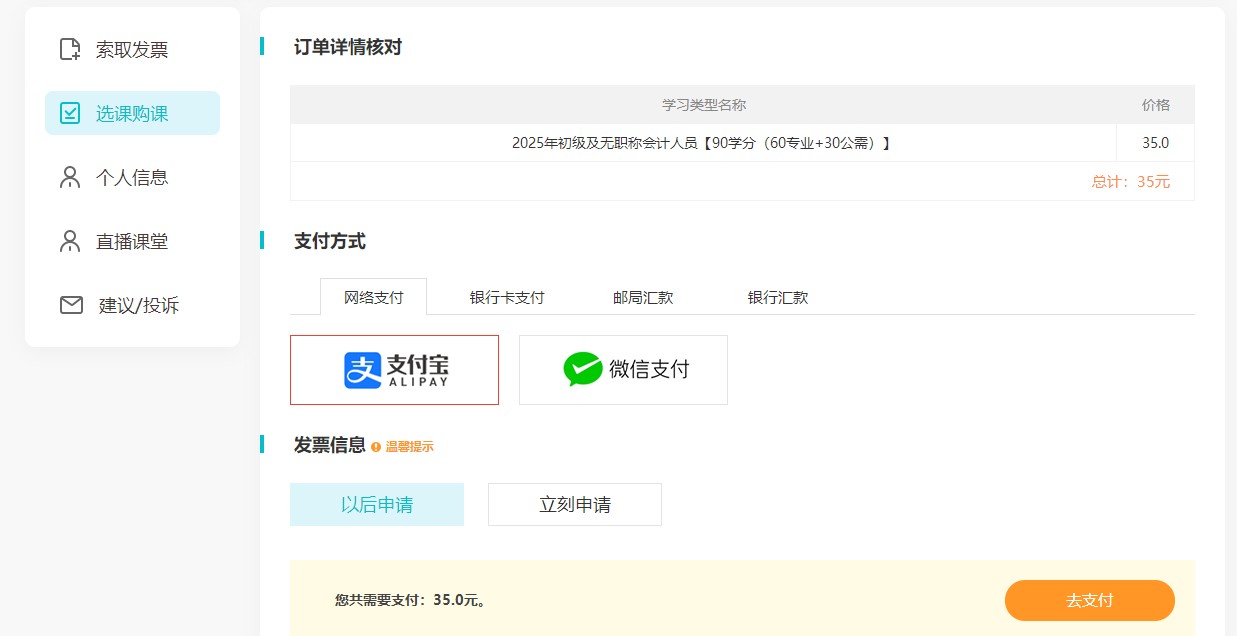Click the 索取发票 document icon in sidebar
Viewport: 1237px width, 636px height.
pos(71,48)
